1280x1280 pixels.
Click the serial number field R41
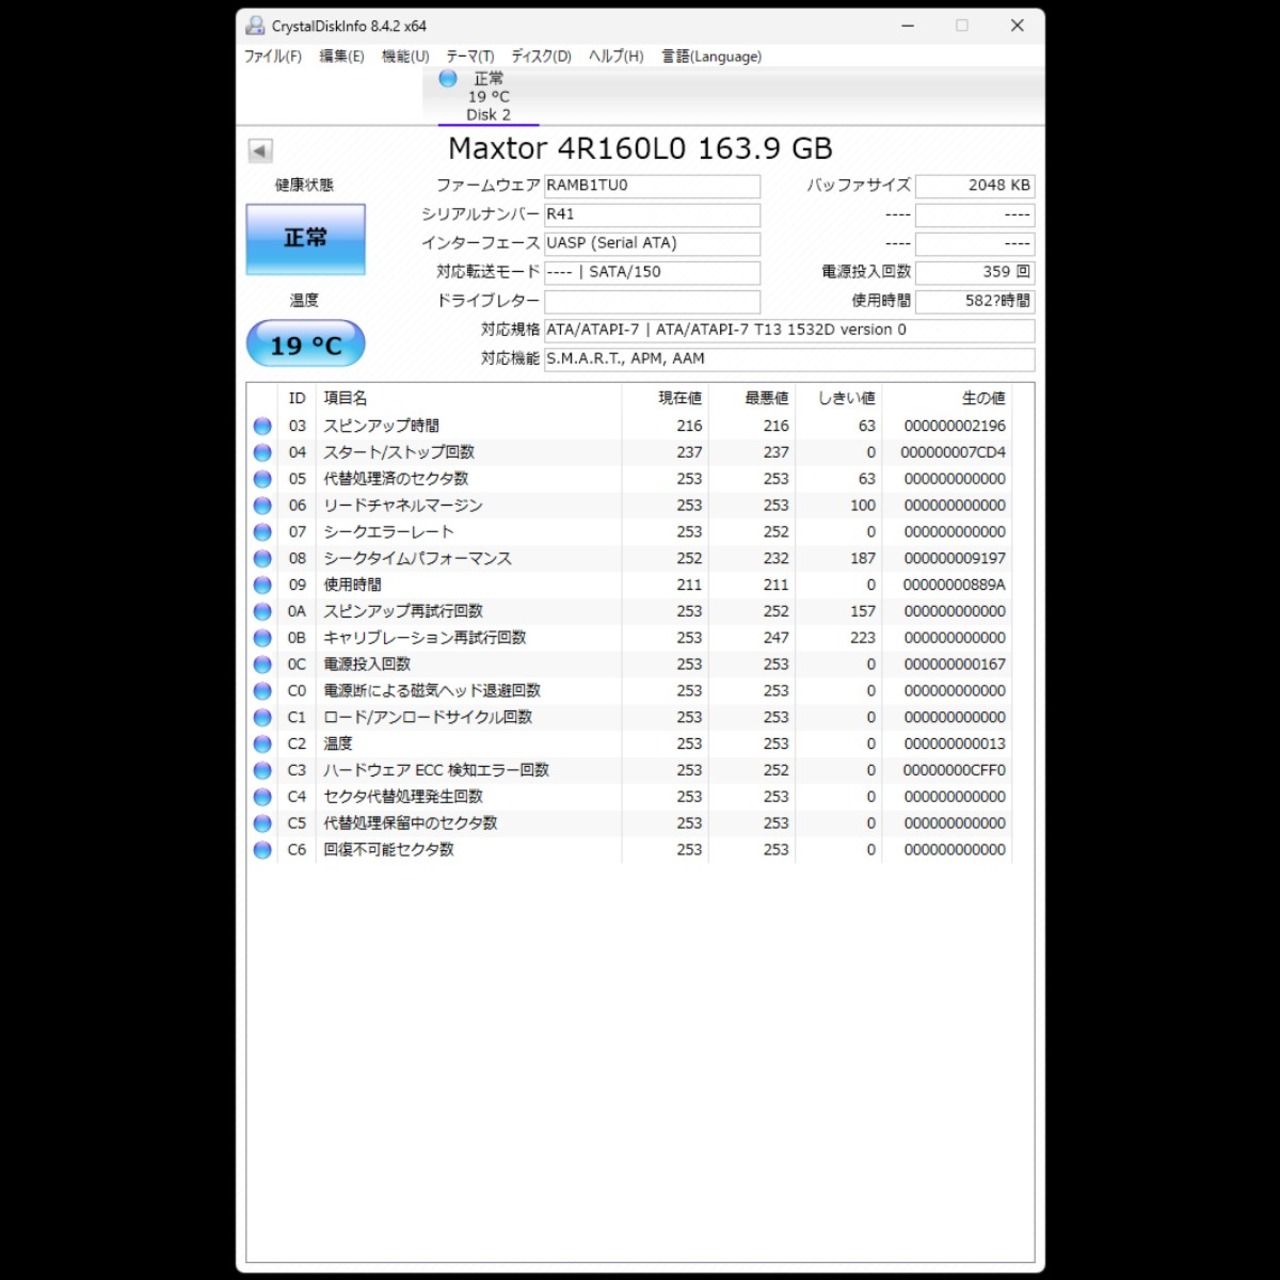click(652, 215)
